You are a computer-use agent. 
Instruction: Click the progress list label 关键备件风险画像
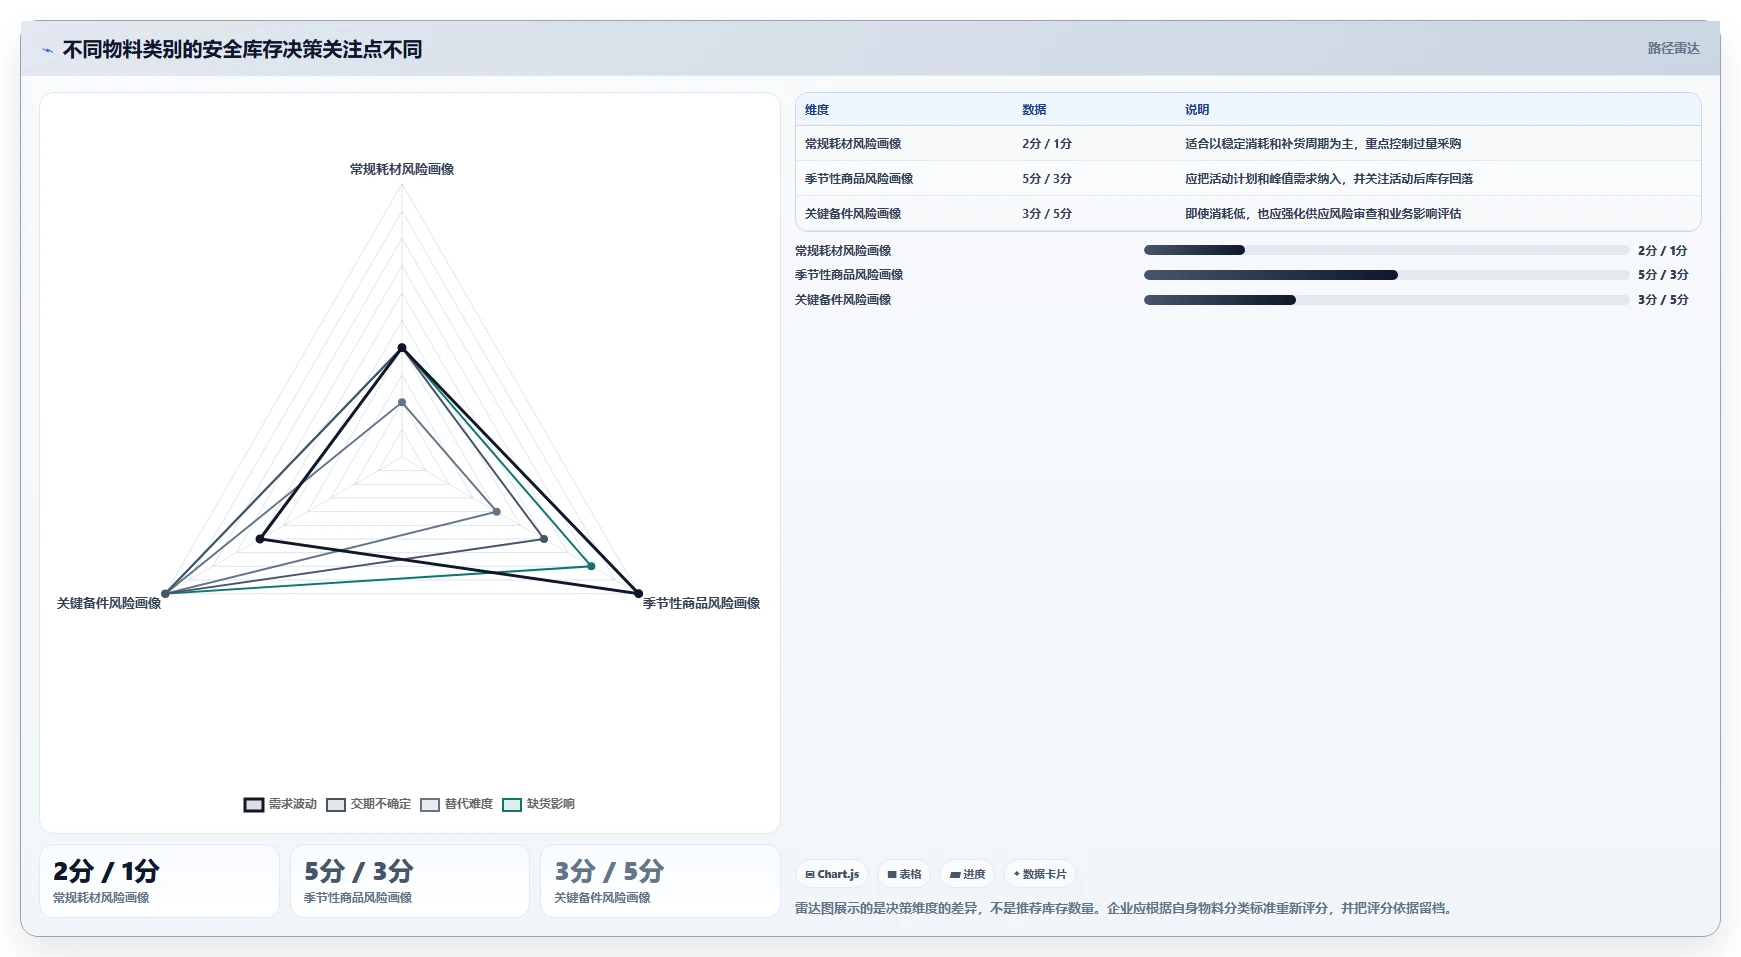pos(843,300)
